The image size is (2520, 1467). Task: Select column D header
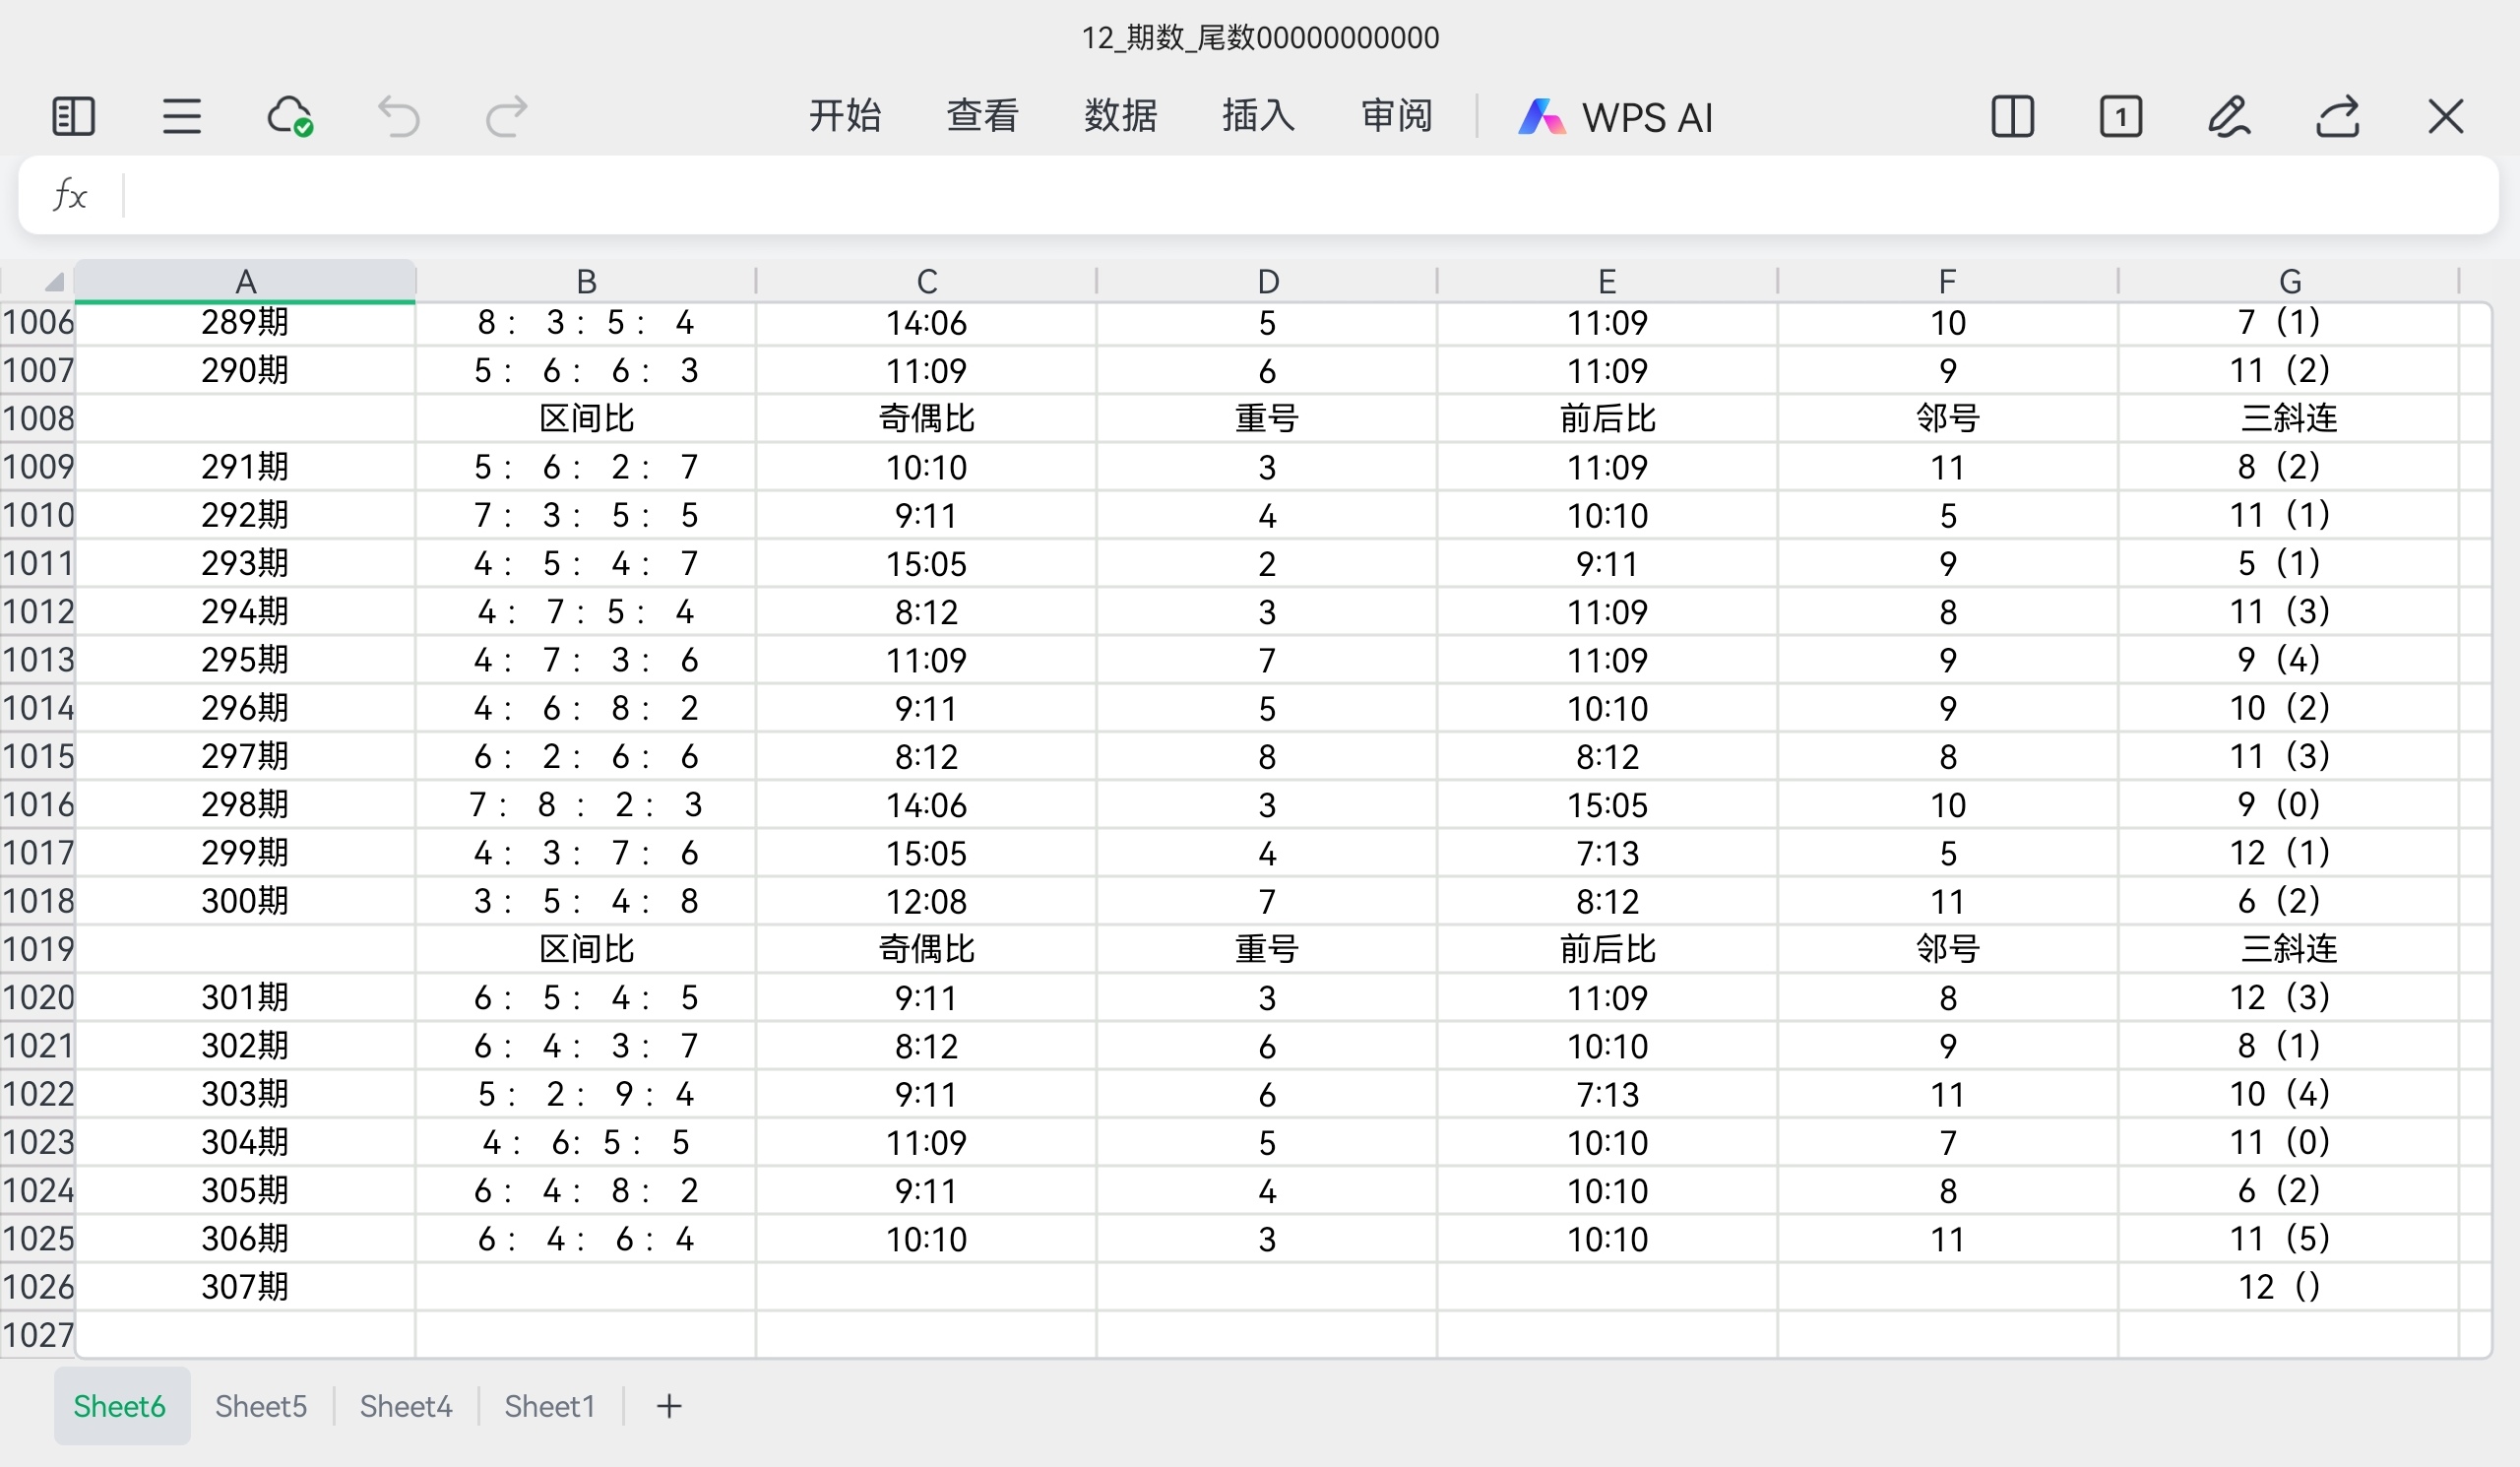tap(1267, 282)
